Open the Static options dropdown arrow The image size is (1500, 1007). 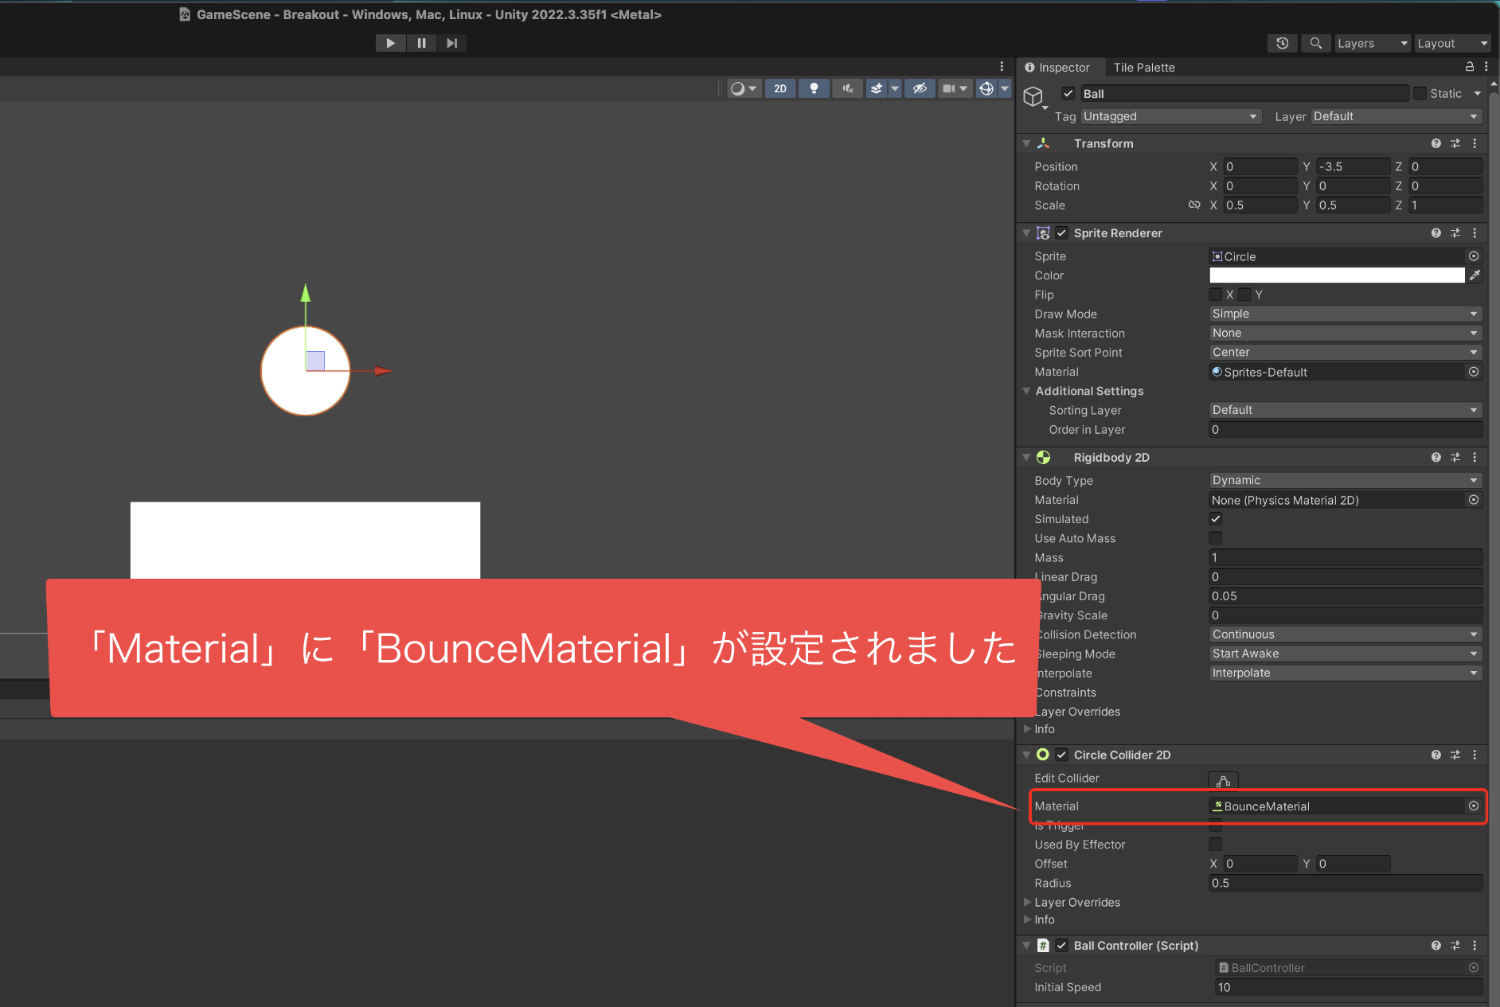[x=1477, y=94]
